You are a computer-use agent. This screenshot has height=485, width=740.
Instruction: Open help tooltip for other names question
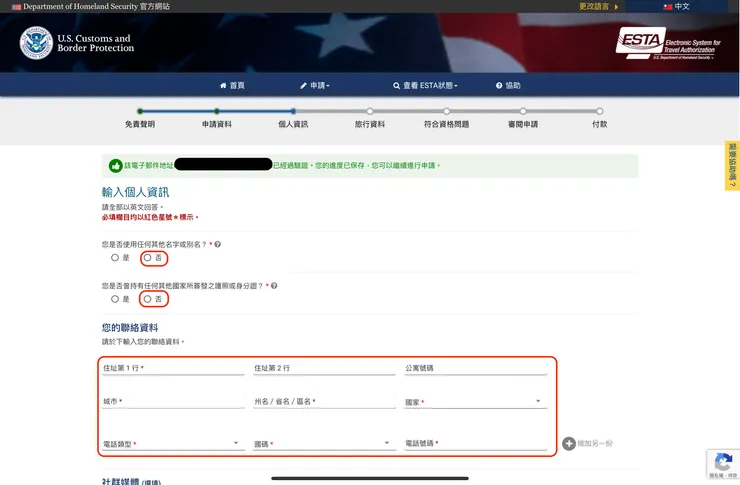coord(218,244)
